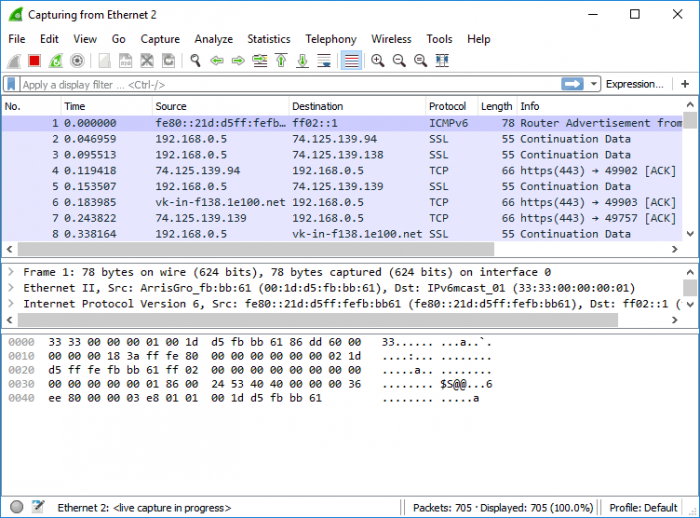Open the File menu
Image resolution: width=700 pixels, height=518 pixels.
click(17, 39)
